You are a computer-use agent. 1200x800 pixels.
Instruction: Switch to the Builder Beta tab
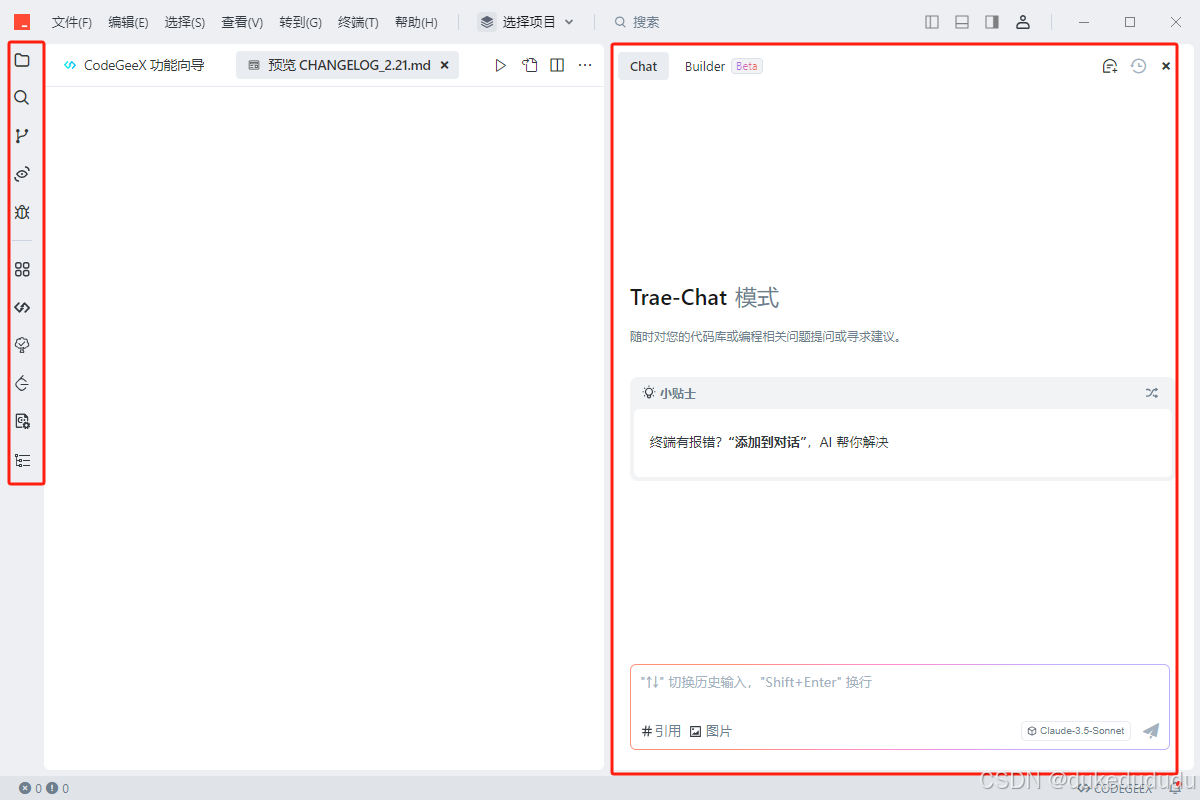click(723, 66)
